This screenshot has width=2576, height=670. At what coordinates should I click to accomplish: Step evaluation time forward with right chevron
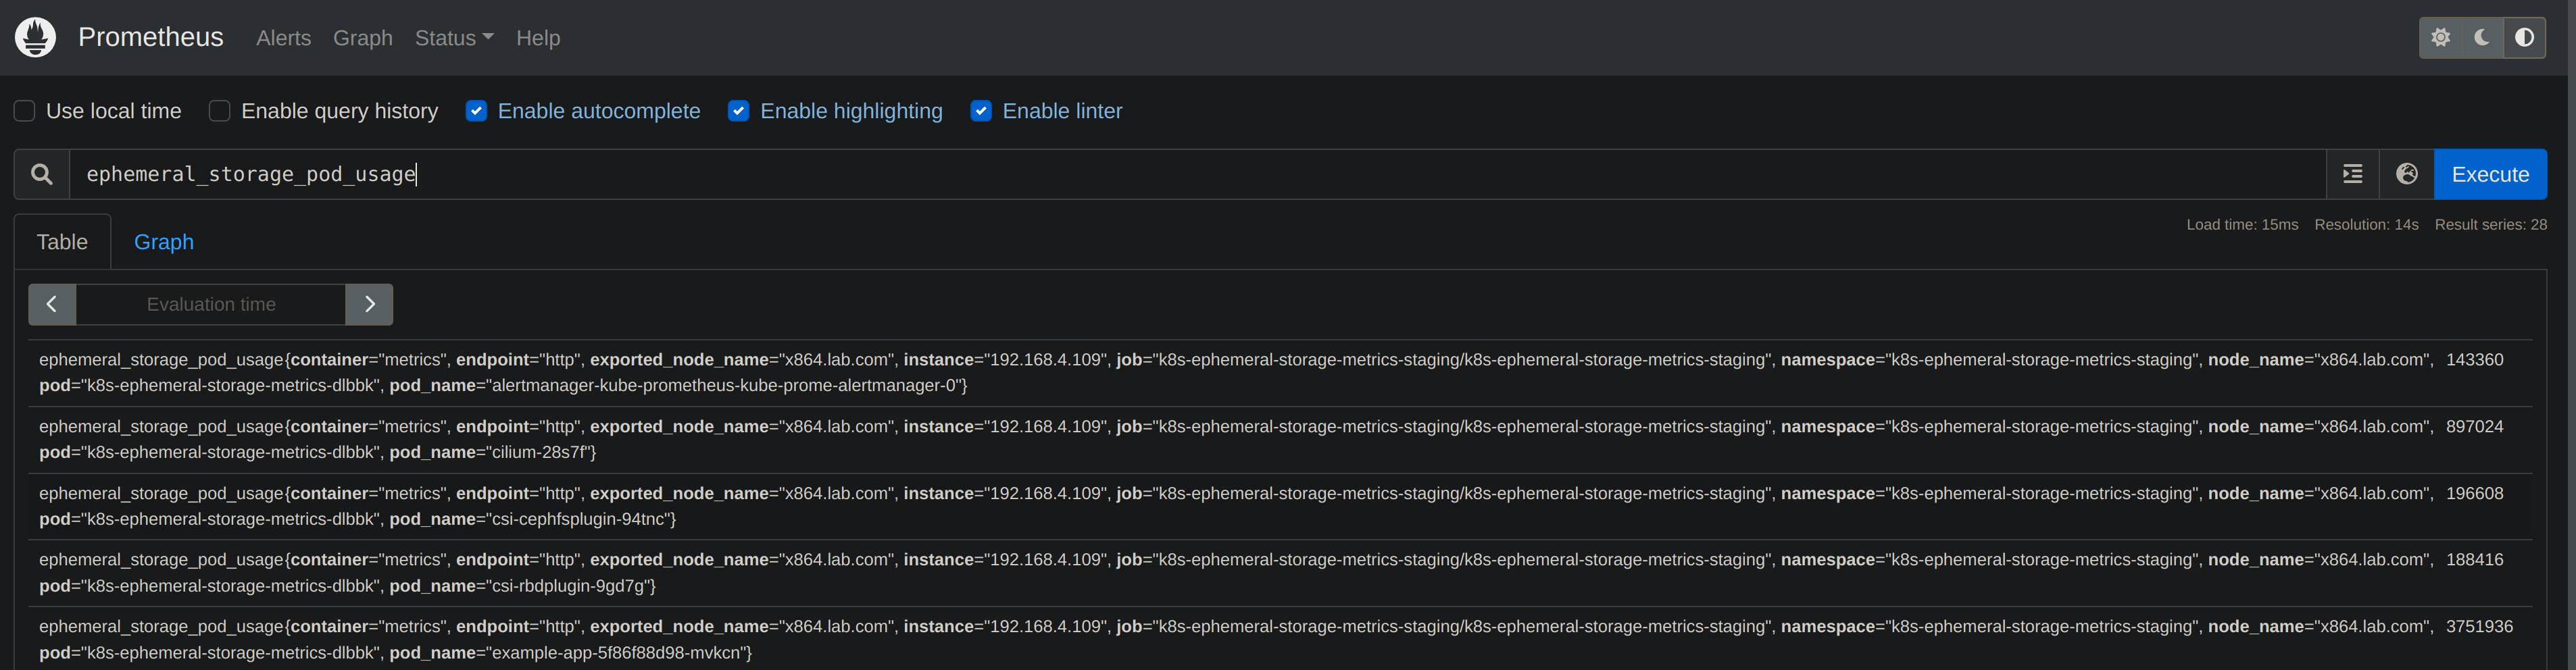point(369,304)
